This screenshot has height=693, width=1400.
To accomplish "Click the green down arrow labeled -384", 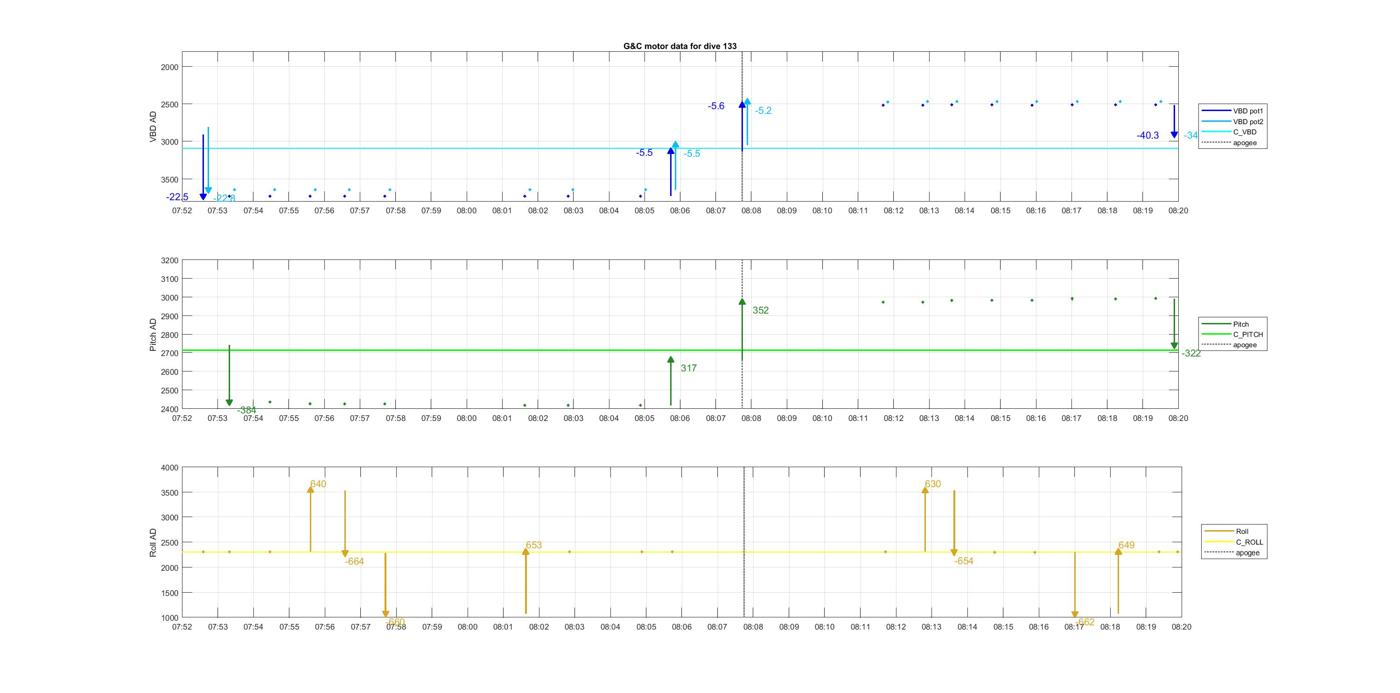I will (229, 376).
